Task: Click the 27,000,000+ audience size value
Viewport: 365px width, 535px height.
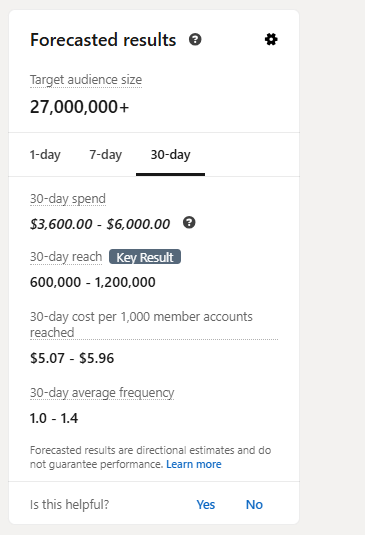Action: pos(79,107)
